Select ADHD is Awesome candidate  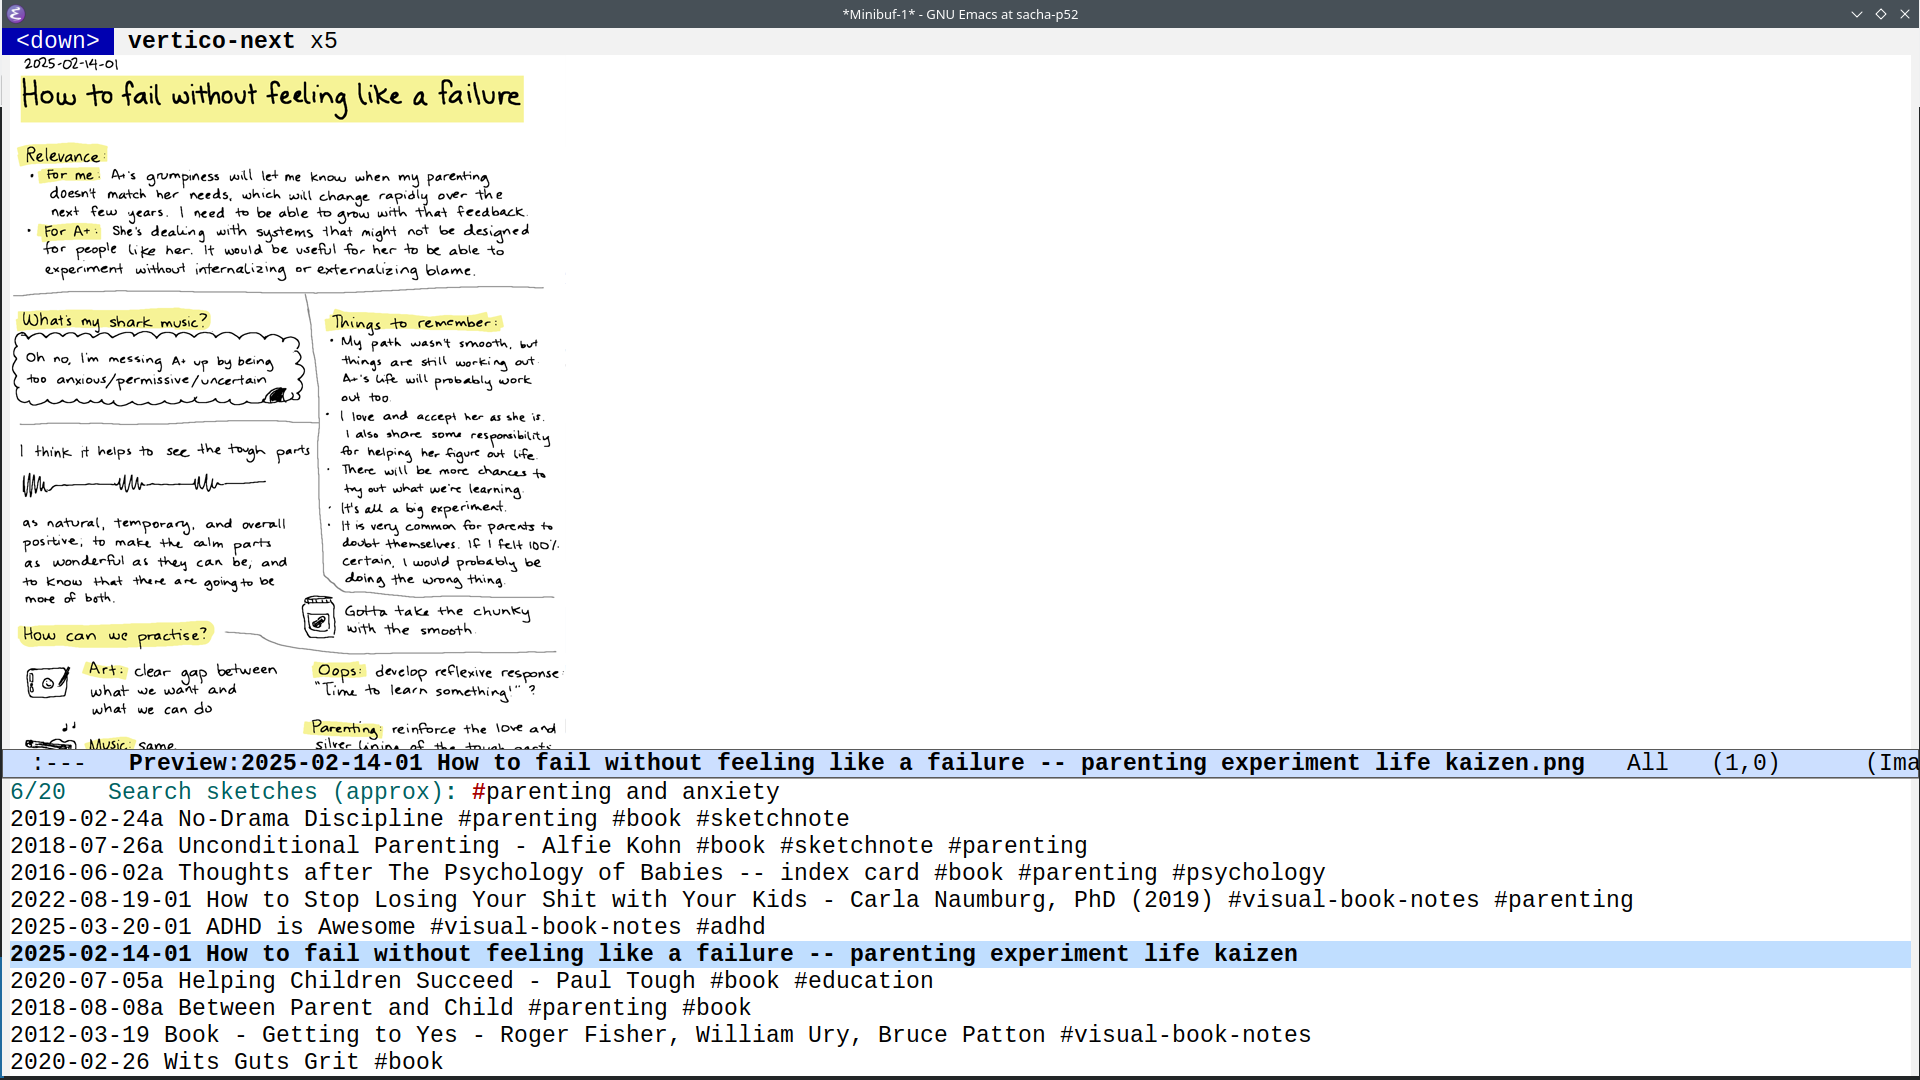[387, 927]
